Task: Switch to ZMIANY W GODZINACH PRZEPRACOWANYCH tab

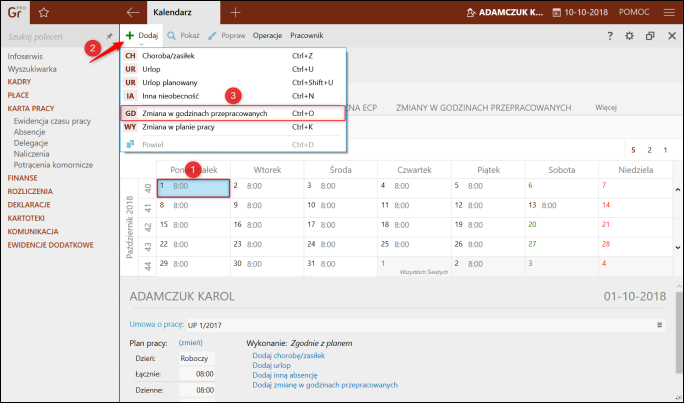Action: 483,108
